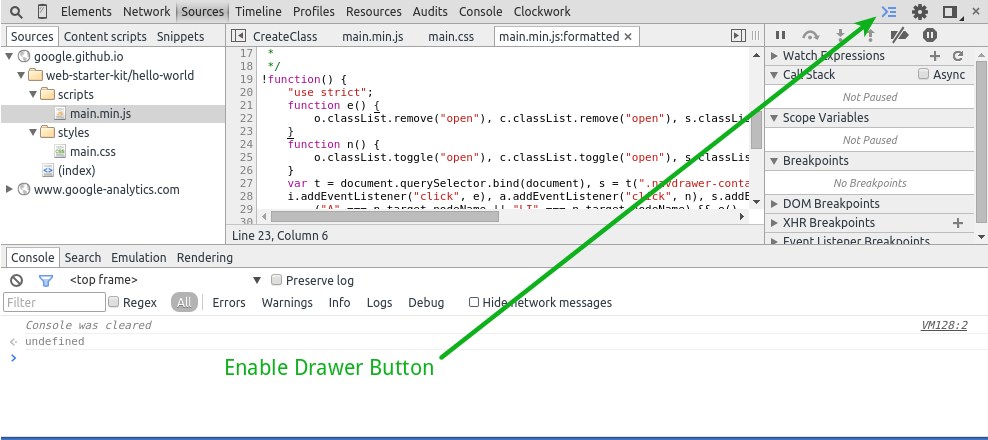Open the Emulation drawer tab
Image resolution: width=988 pixels, height=440 pixels.
pos(138,258)
